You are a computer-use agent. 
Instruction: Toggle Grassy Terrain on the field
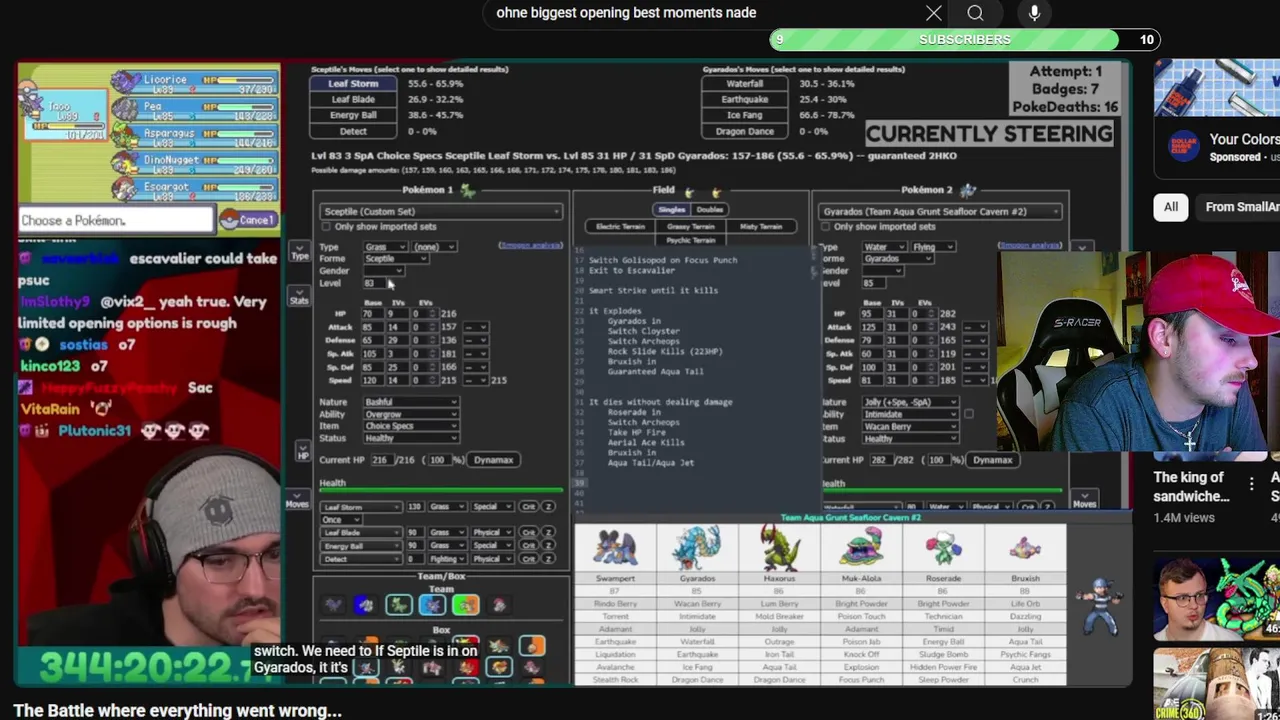point(690,227)
